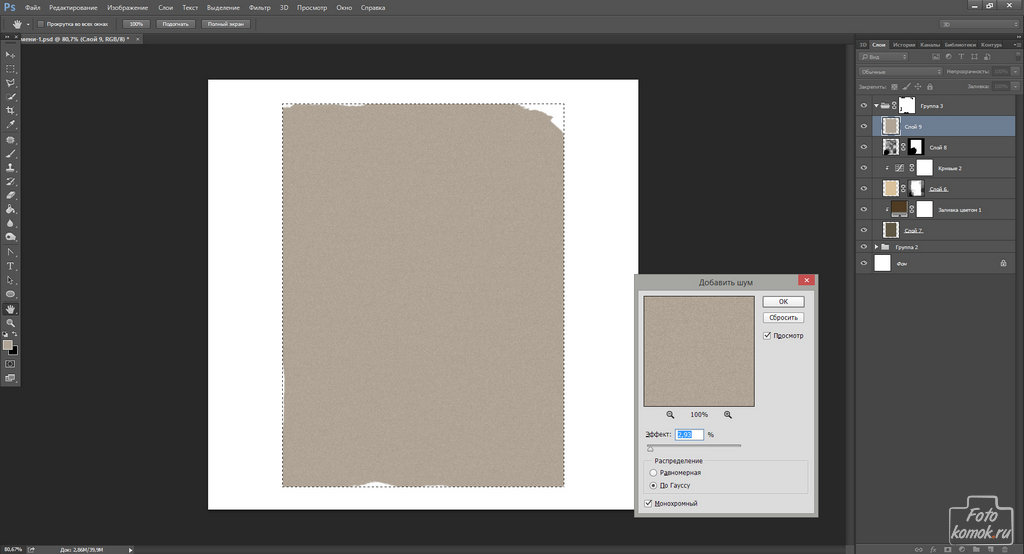This screenshot has height=554, width=1024.
Task: Collapse the Группа 3 layer group
Action: click(877, 105)
